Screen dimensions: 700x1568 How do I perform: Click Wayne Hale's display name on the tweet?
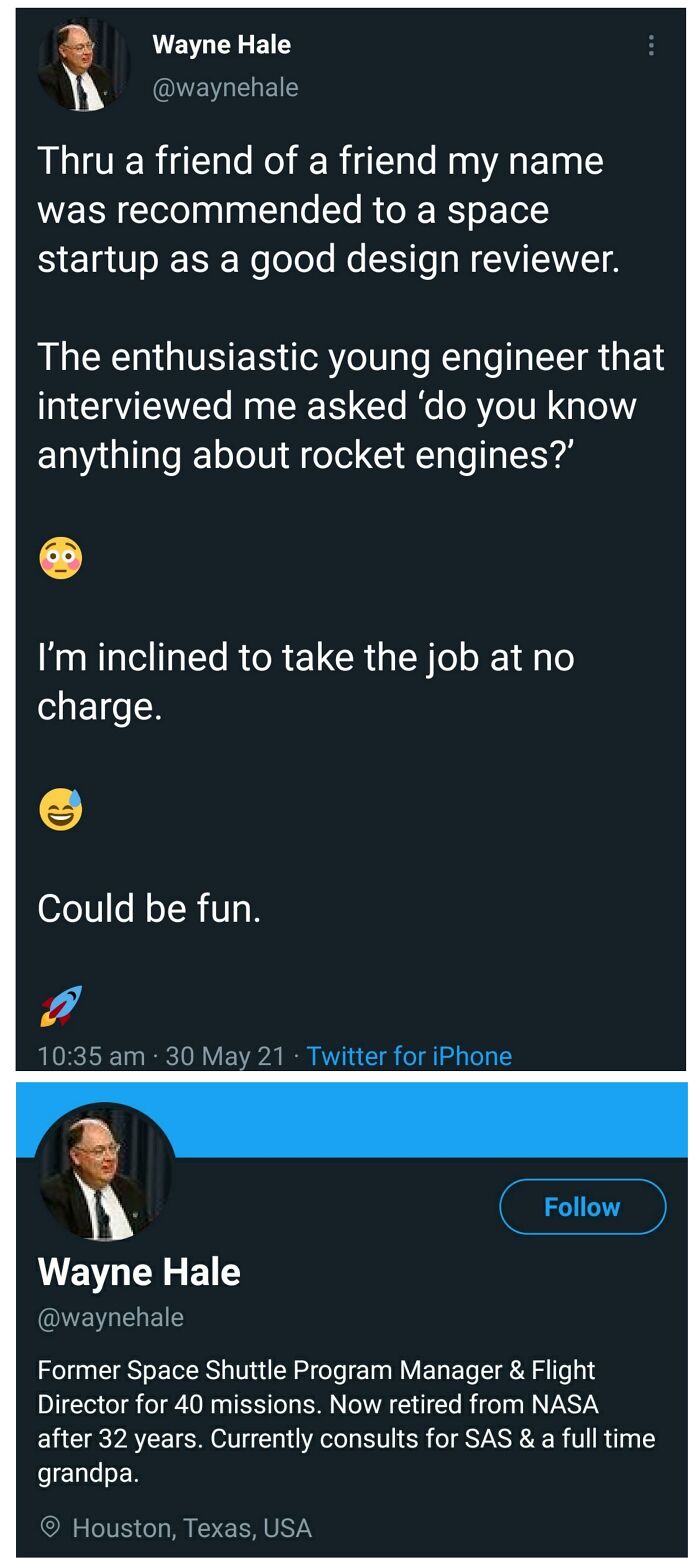tap(220, 44)
